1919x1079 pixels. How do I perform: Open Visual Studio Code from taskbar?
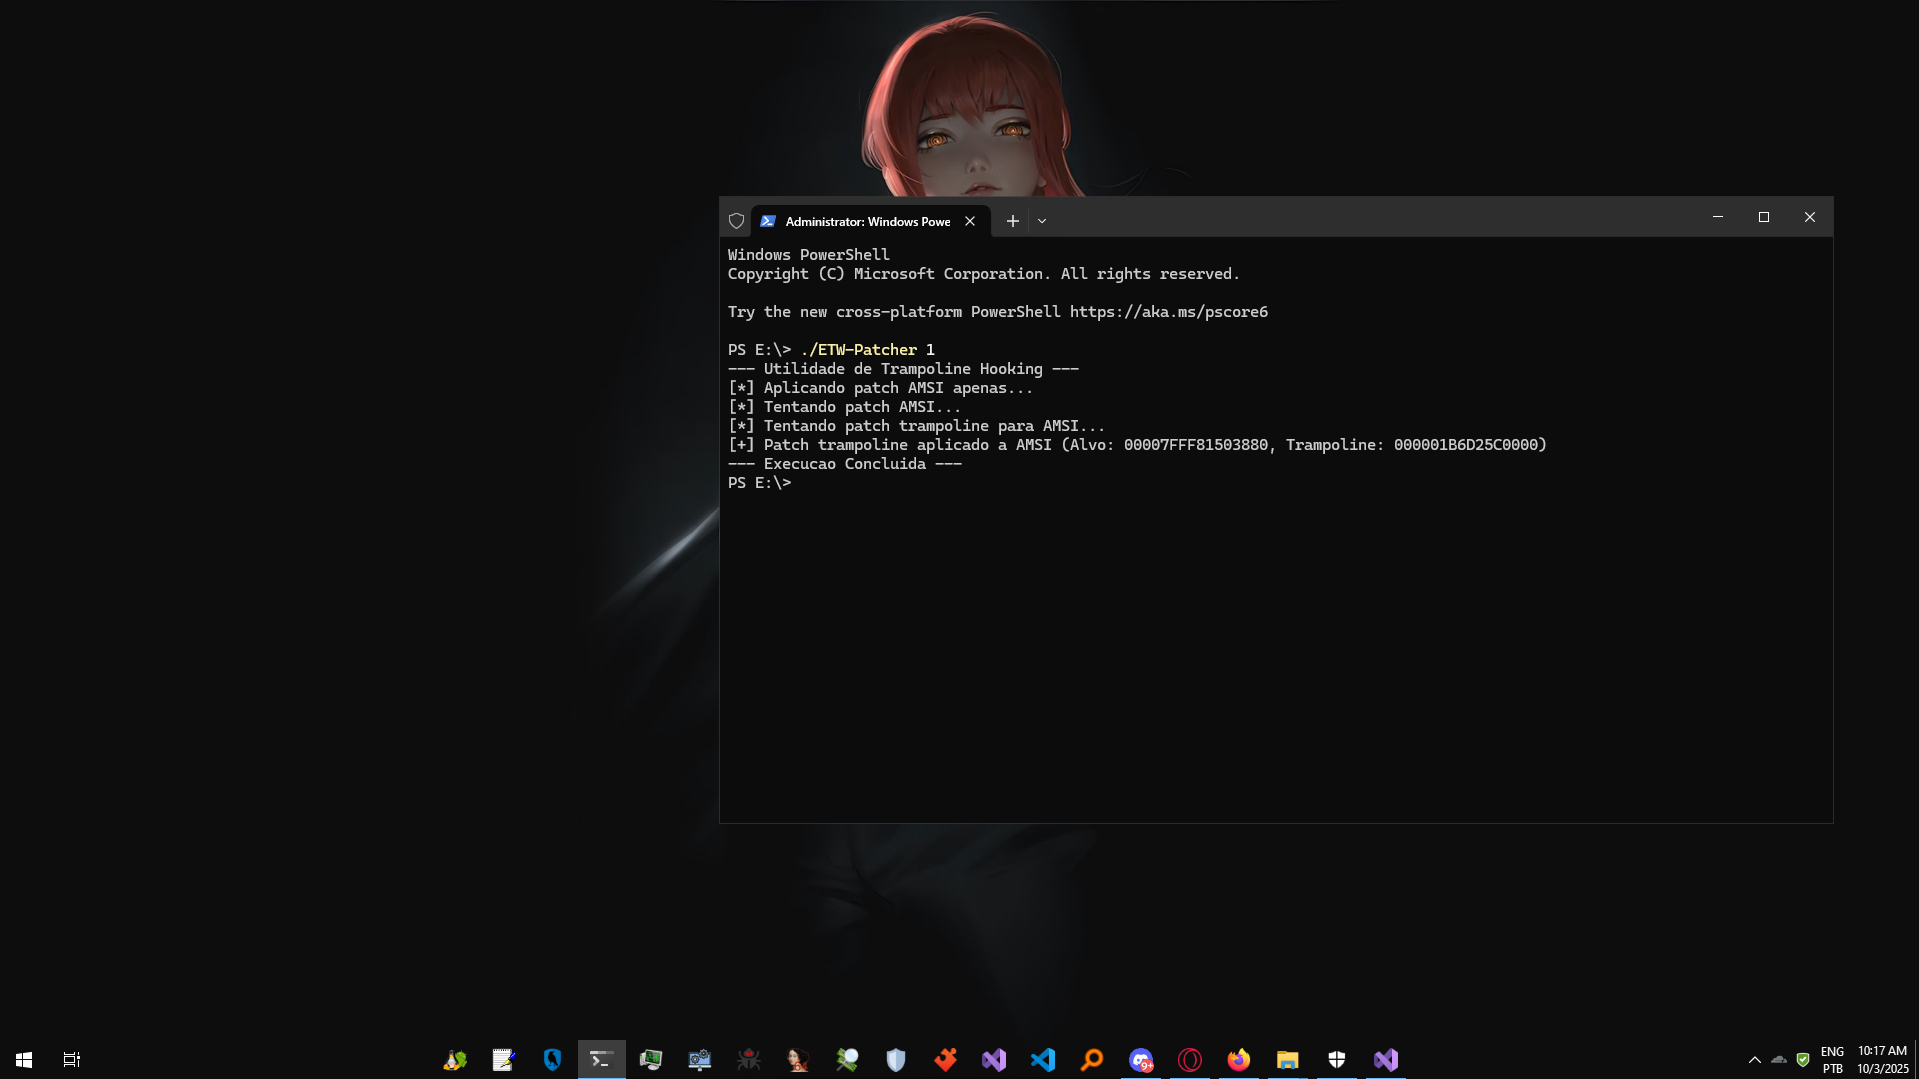pos(1043,1060)
